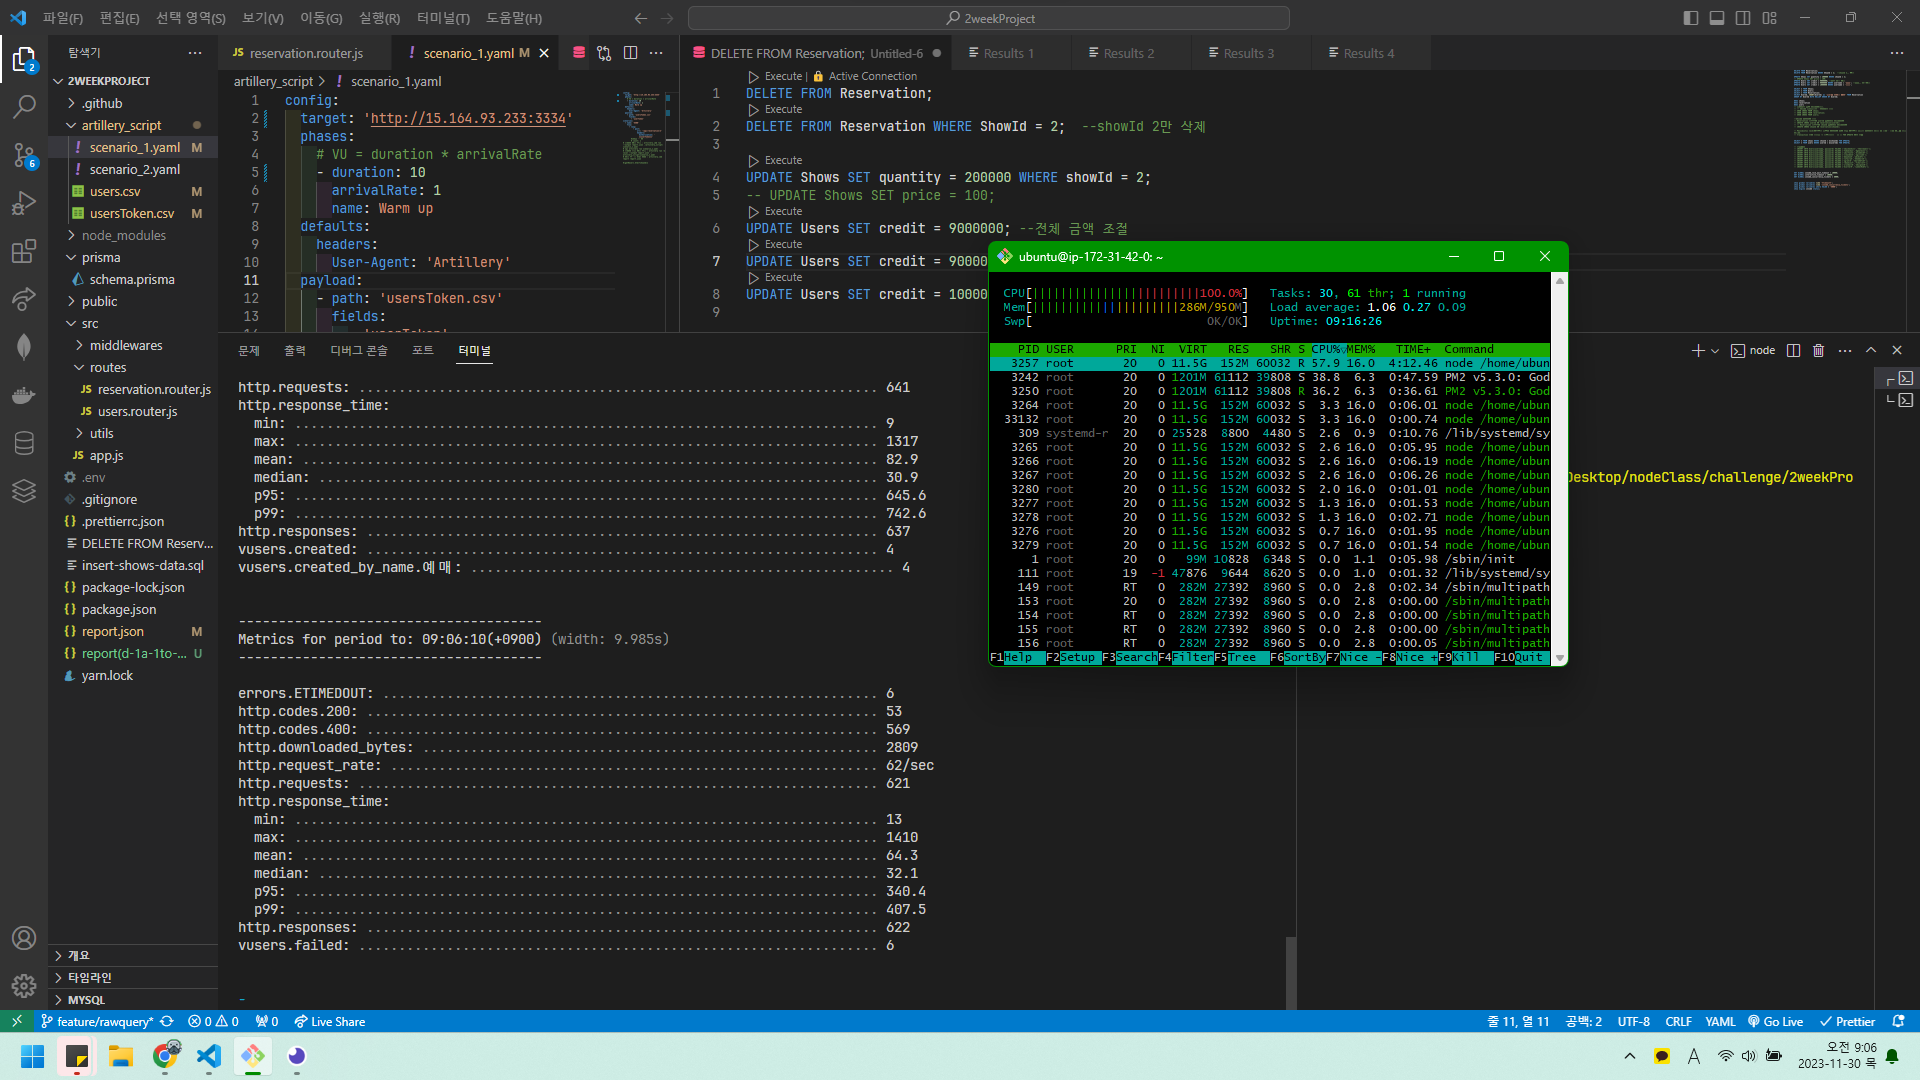Open the 터미널(T) menu in the menu bar
This screenshot has width=1920, height=1080.
443,18
